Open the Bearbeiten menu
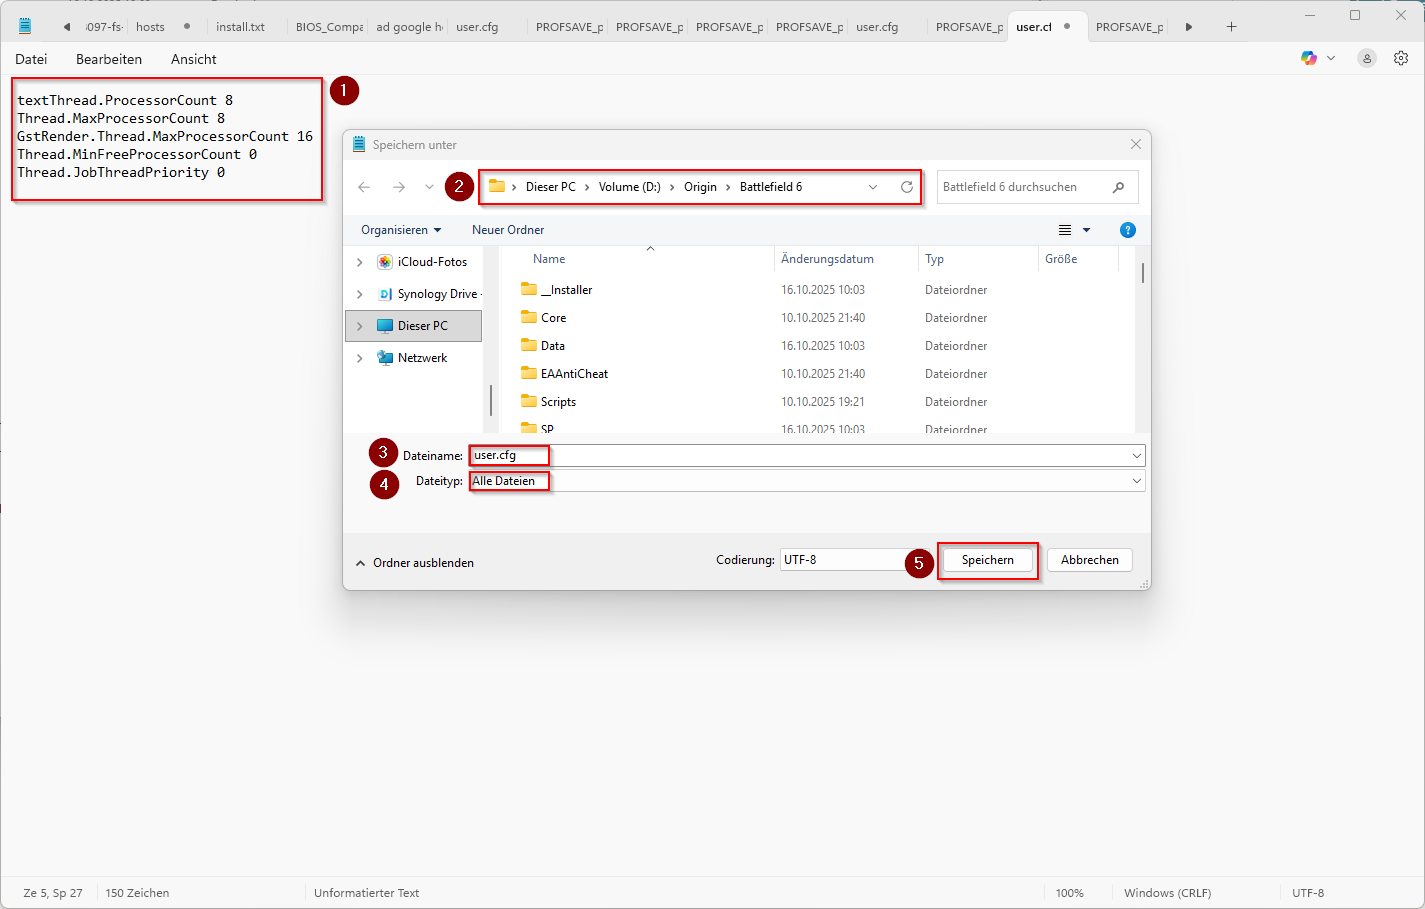The height and width of the screenshot is (909, 1425). [109, 59]
